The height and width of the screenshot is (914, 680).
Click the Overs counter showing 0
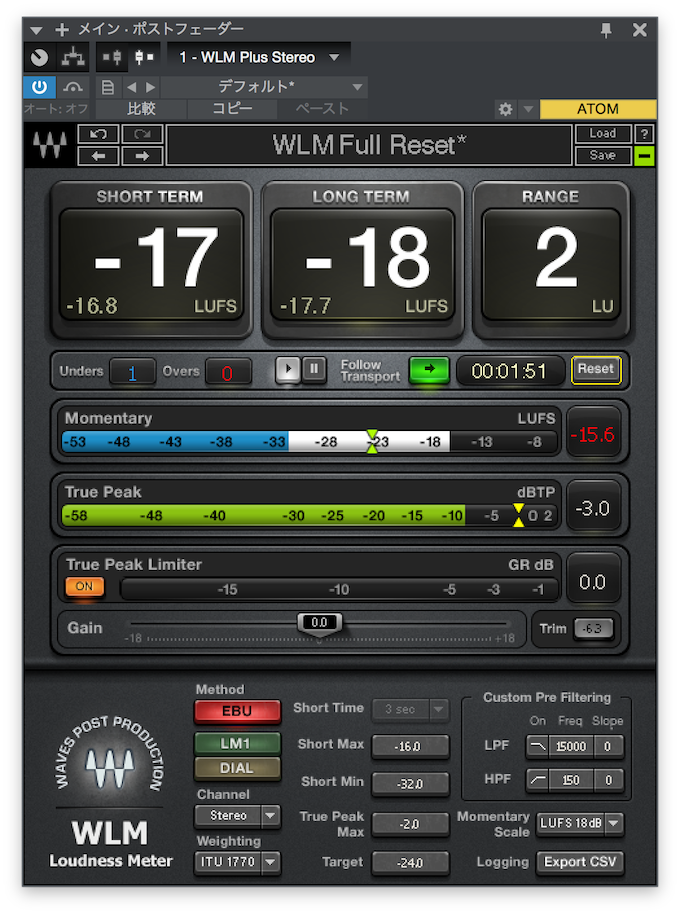[228, 372]
